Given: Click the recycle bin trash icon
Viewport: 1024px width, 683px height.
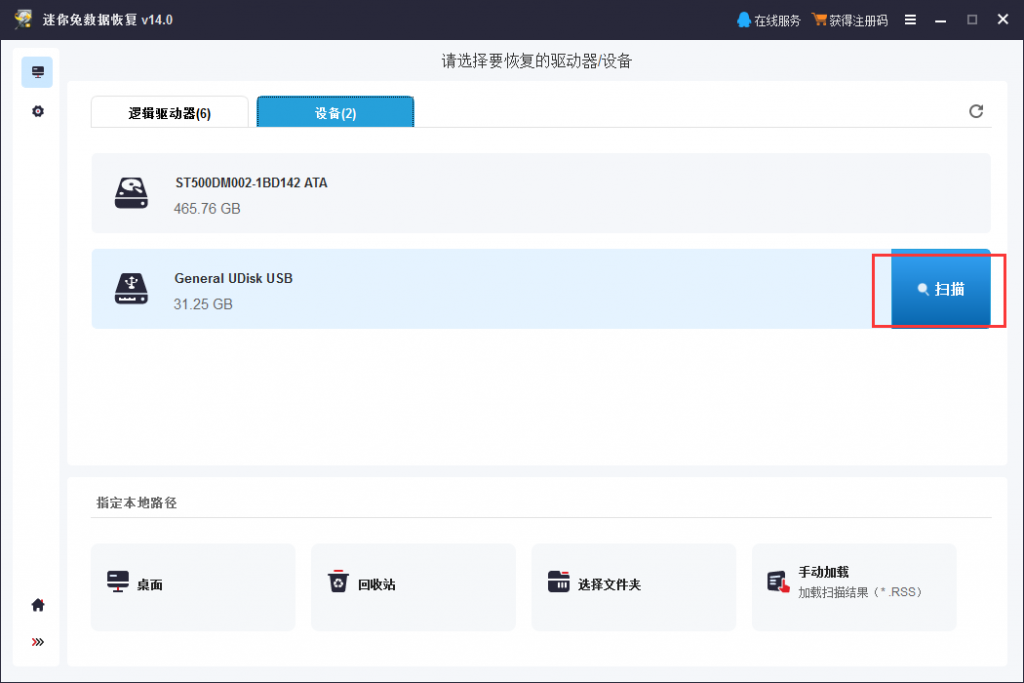Looking at the screenshot, I should pyautogui.click(x=338, y=581).
